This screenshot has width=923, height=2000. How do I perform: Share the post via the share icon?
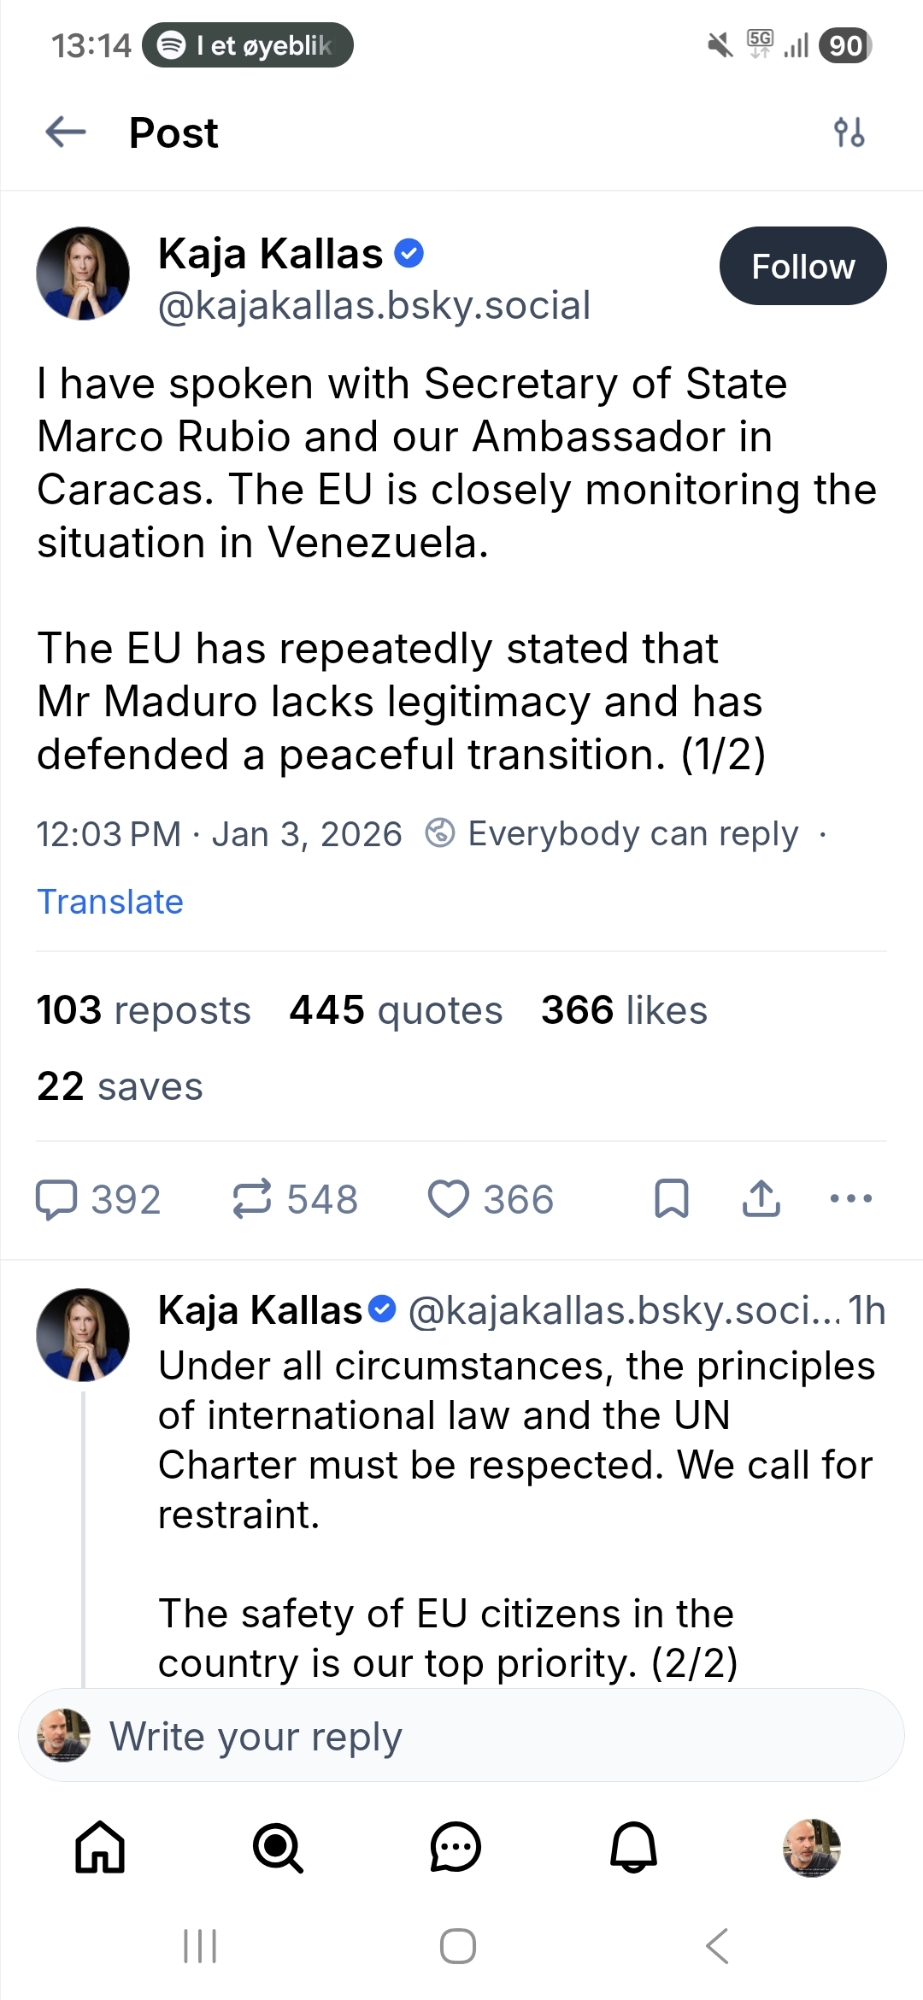(761, 1199)
